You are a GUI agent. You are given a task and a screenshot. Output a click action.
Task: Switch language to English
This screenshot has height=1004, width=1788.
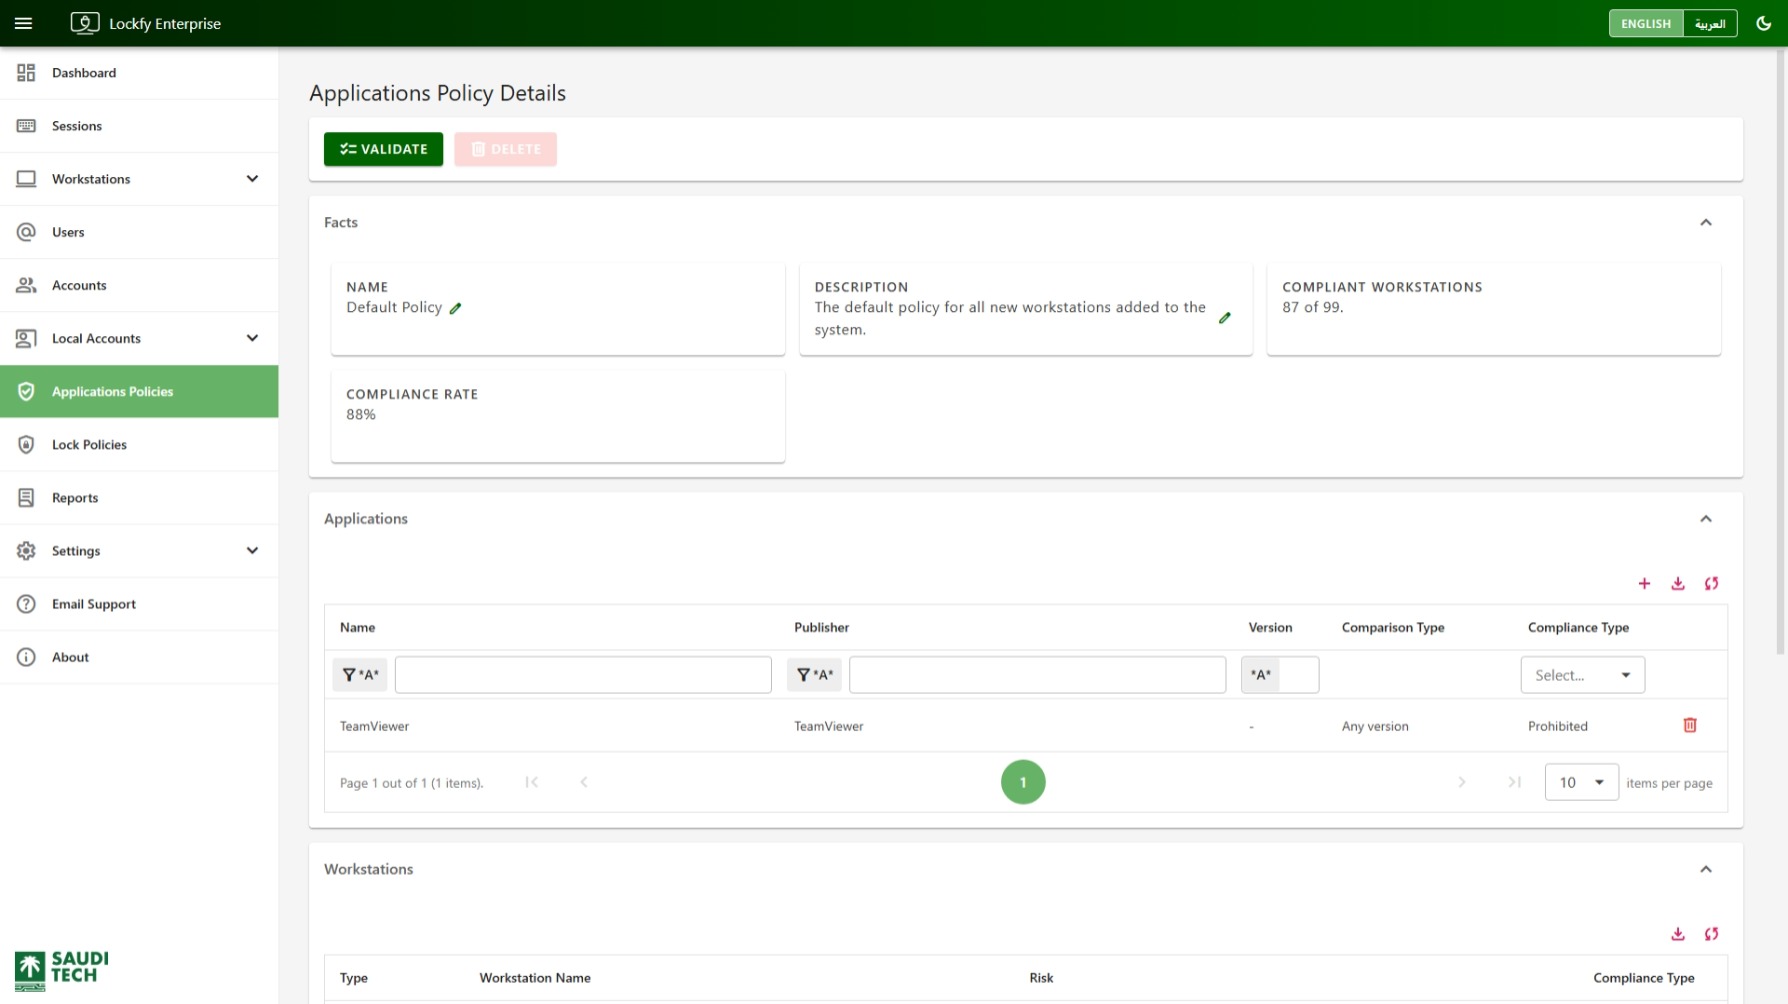coord(1646,23)
